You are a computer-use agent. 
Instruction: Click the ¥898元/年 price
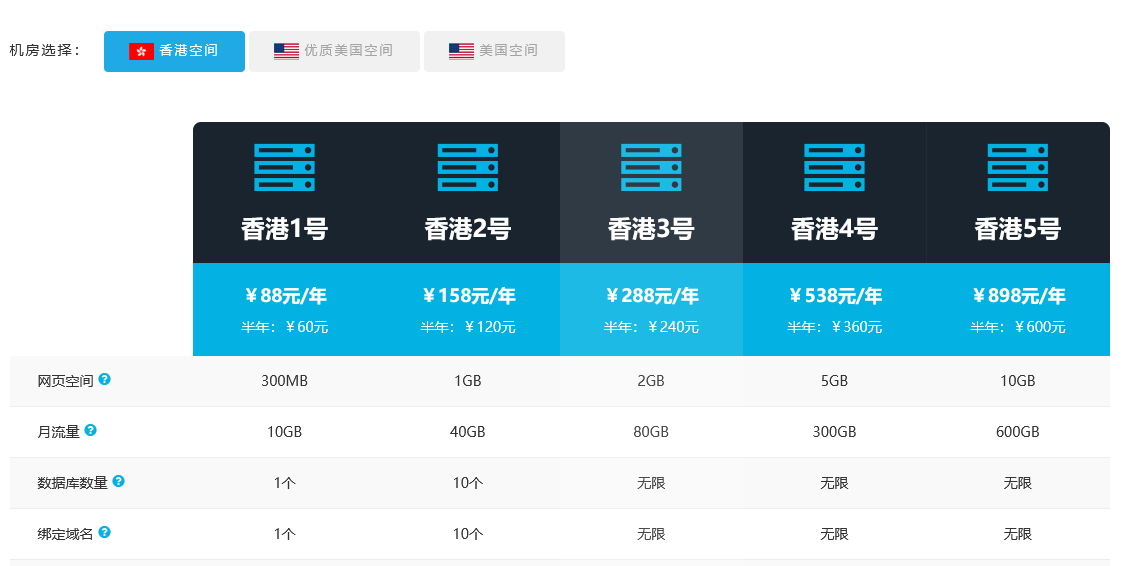pyautogui.click(x=1018, y=296)
